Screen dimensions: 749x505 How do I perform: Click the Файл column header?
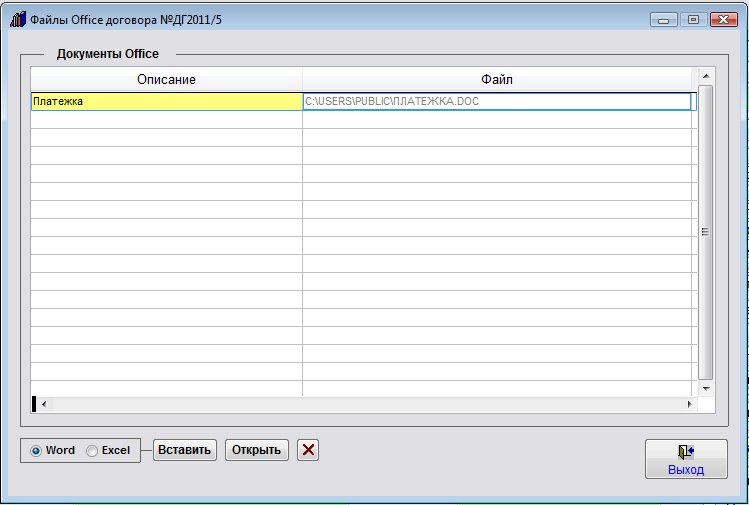coord(497,79)
